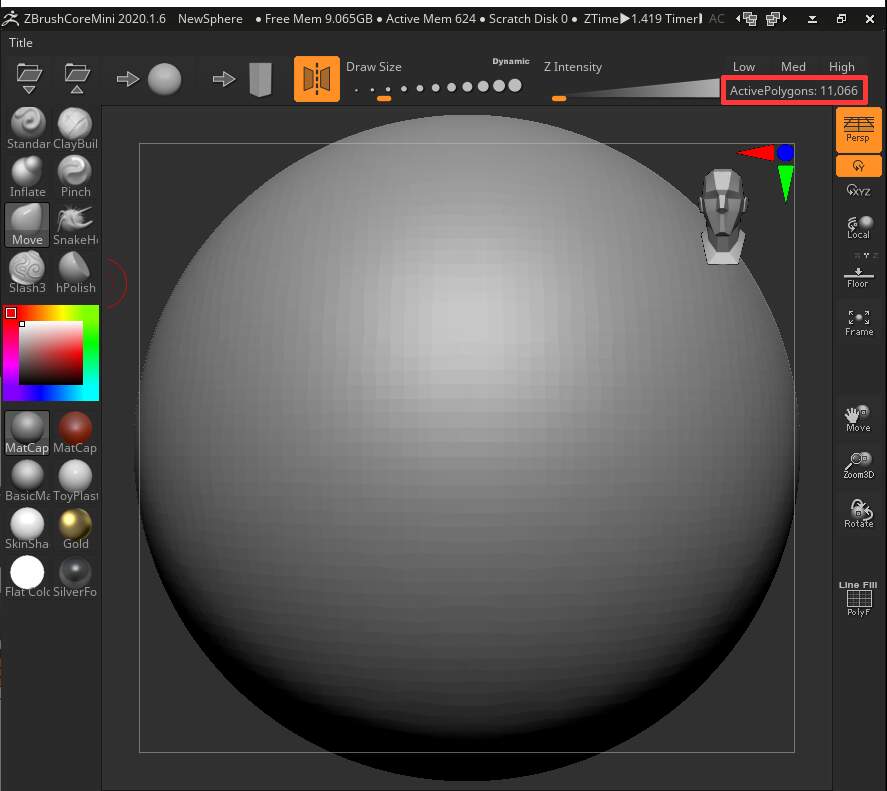887x791 pixels.
Task: Start a new sphere mesh
Action: click(x=149, y=79)
